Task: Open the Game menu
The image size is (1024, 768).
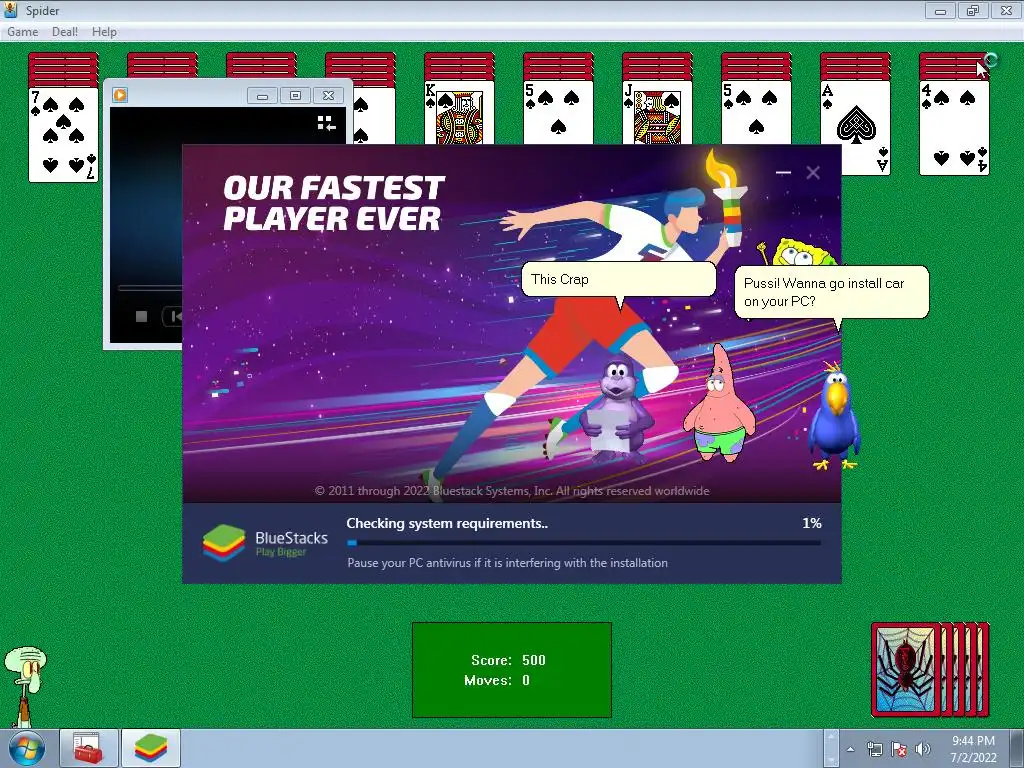Action: pyautogui.click(x=22, y=31)
